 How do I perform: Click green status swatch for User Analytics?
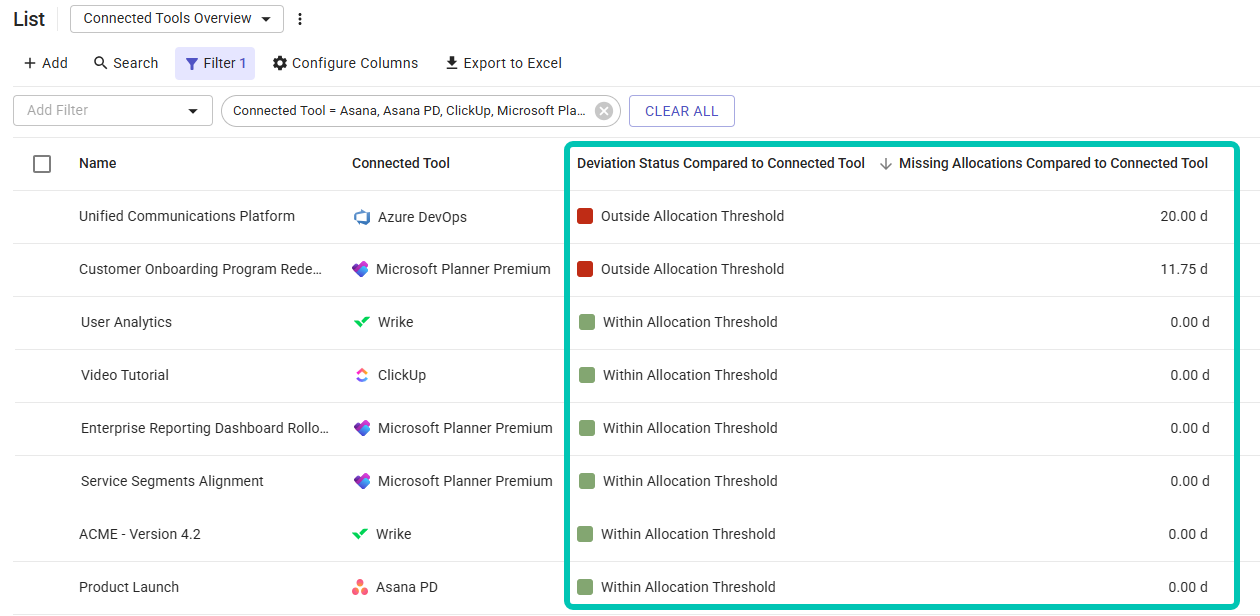click(x=587, y=322)
